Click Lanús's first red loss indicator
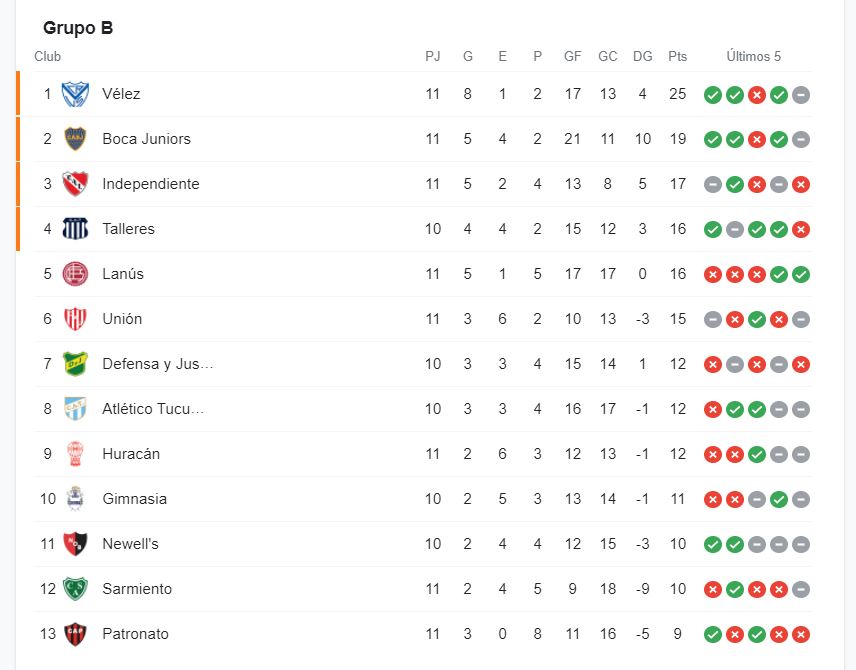 pos(713,274)
